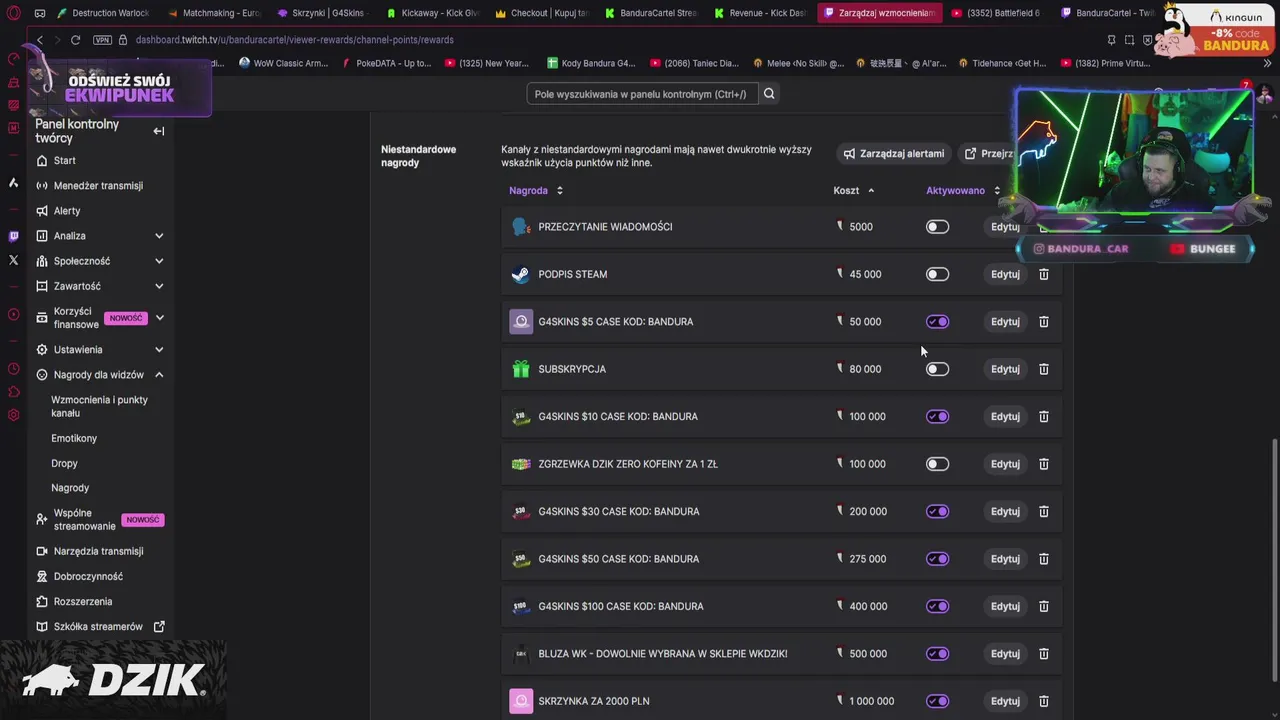Expand Społeczność section chevron
1280x720 pixels.
[x=159, y=261]
